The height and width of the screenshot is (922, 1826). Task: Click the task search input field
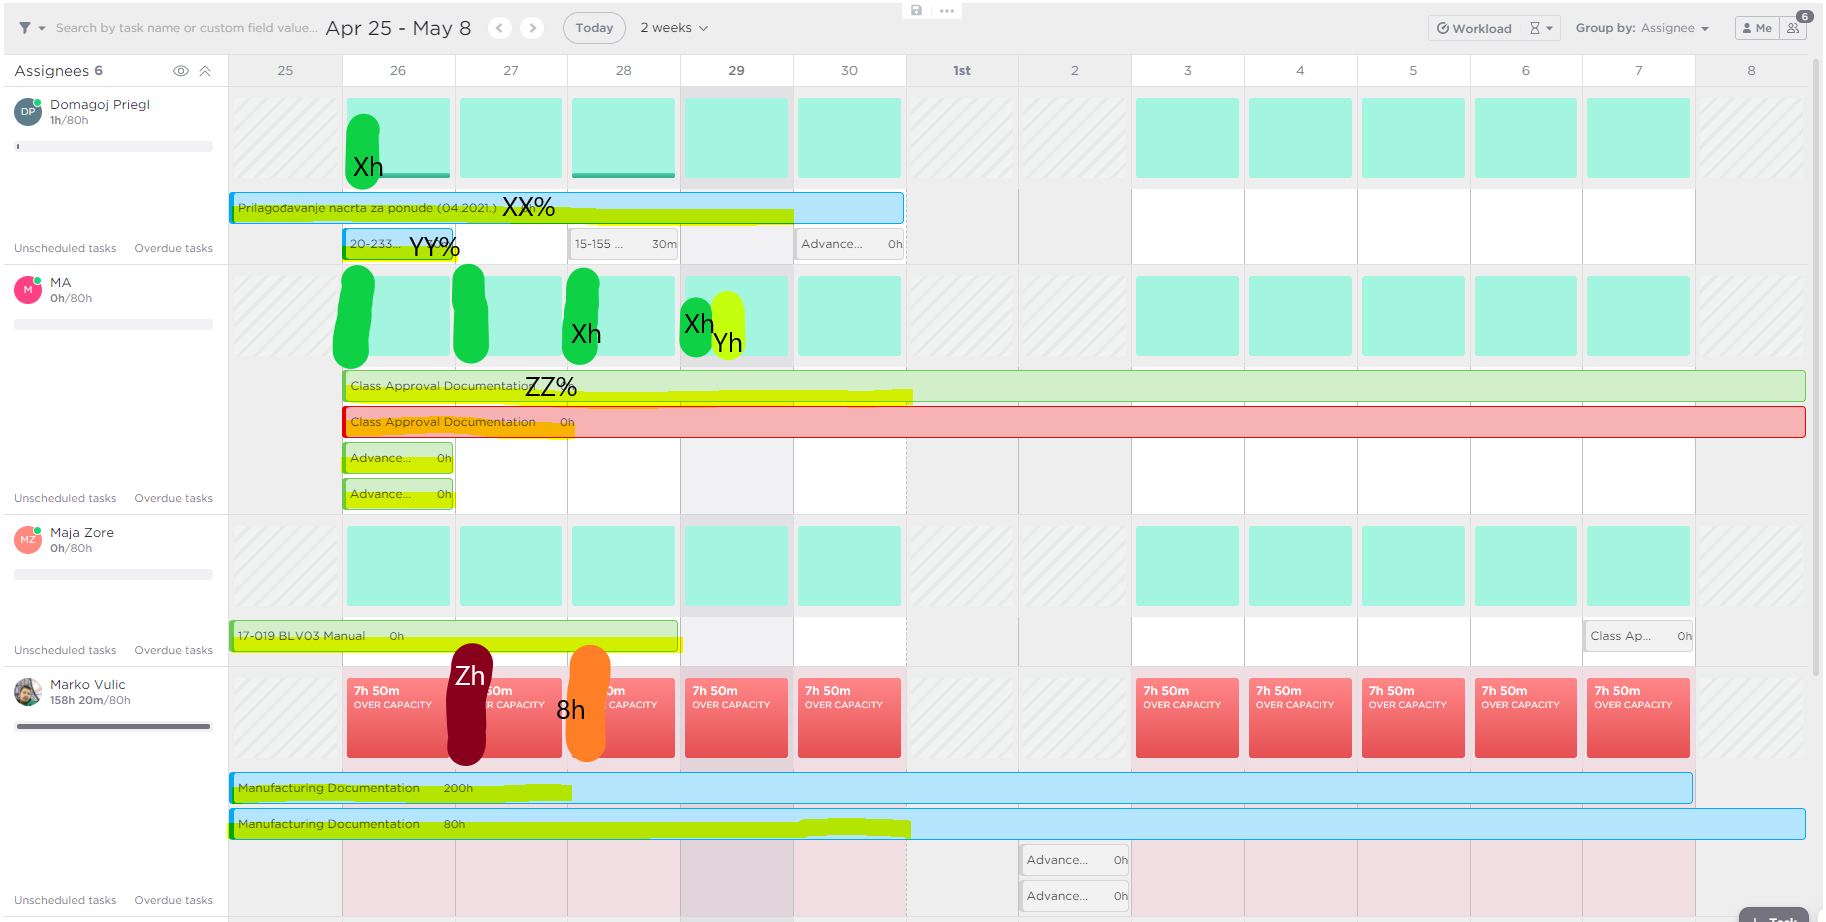pos(186,28)
